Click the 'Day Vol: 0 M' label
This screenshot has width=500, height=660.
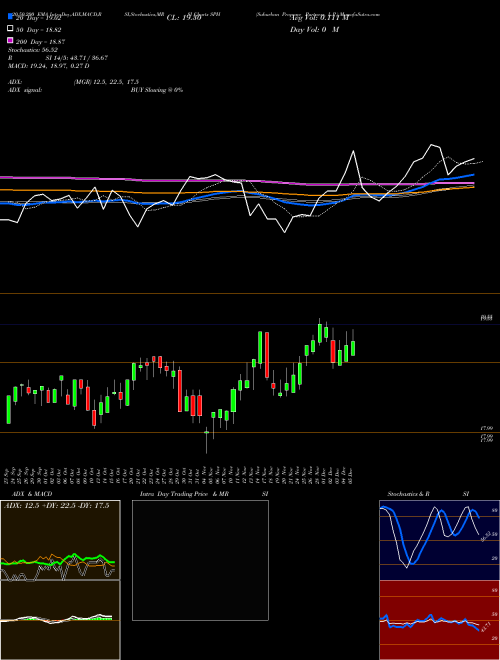314,29
